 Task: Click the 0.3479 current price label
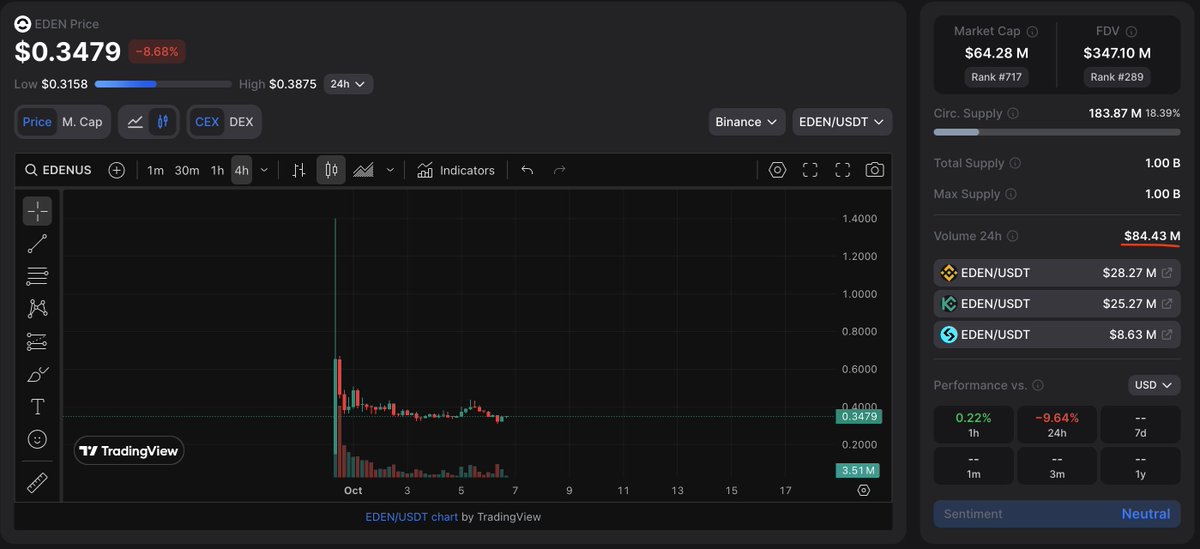tap(858, 417)
